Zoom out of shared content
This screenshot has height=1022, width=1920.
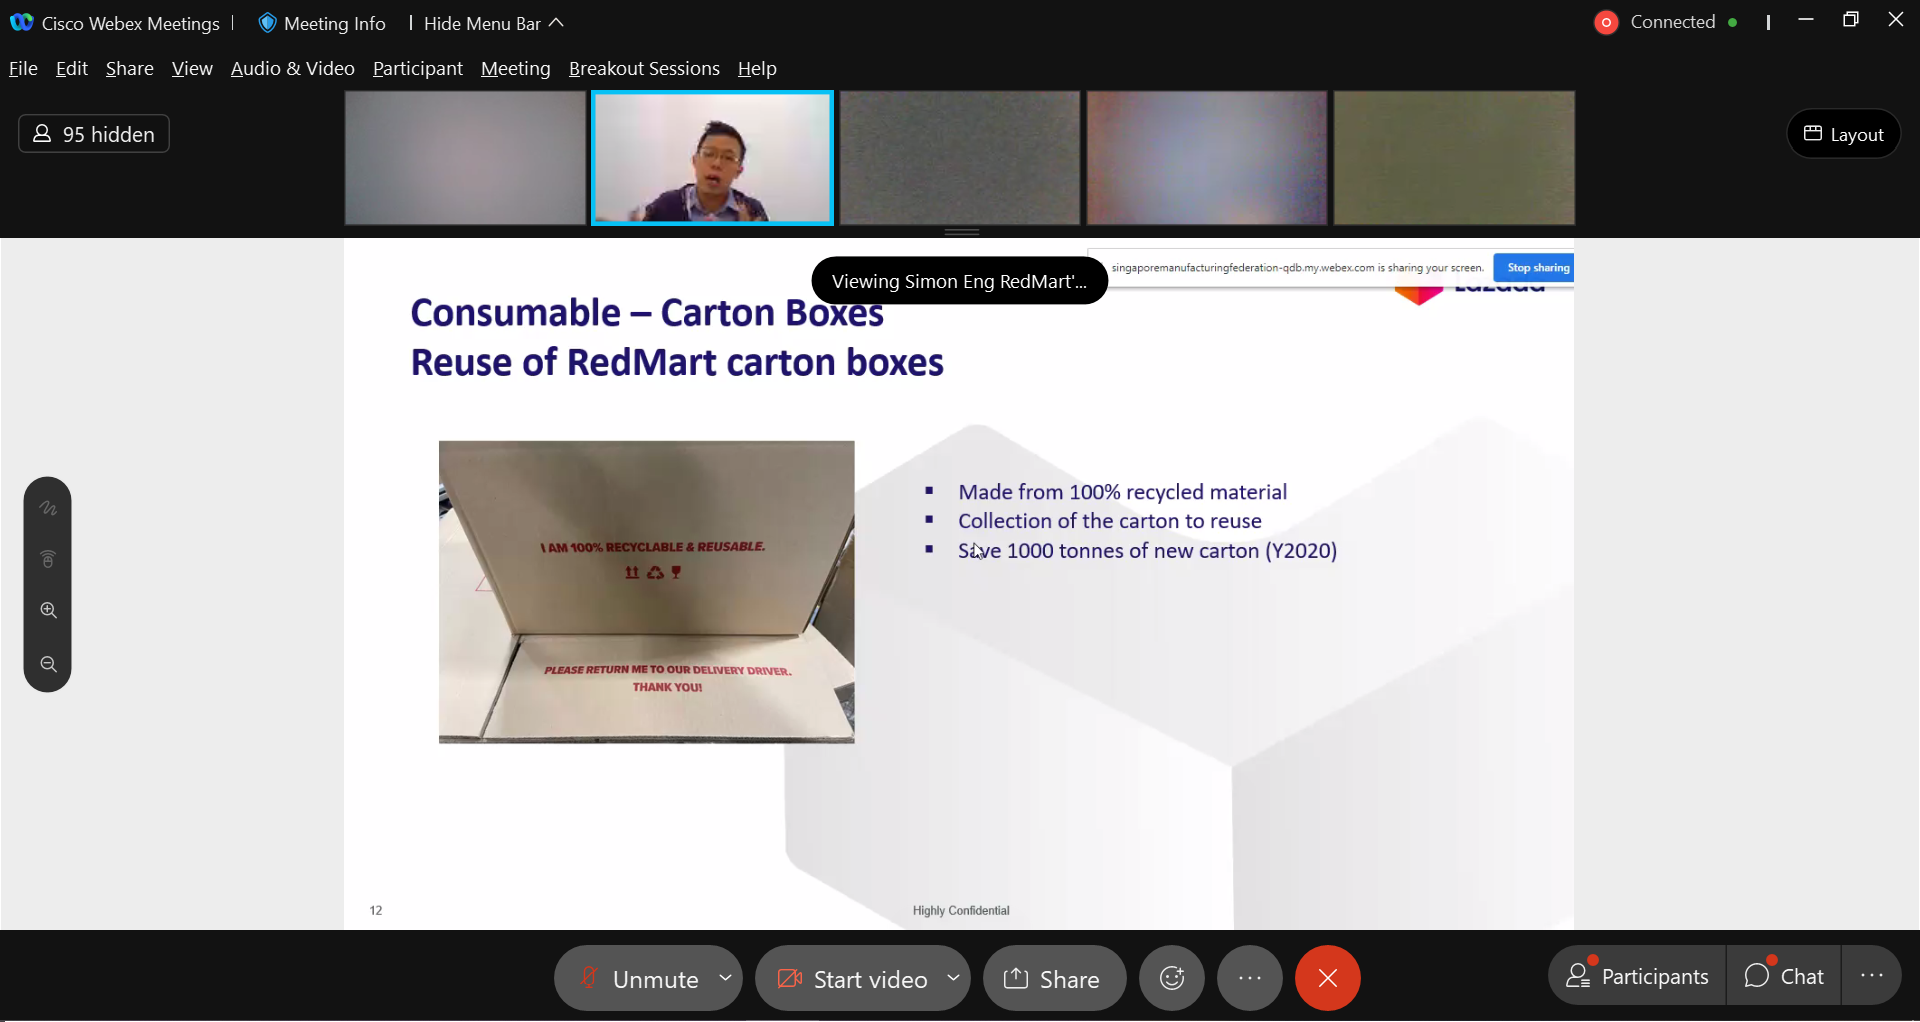point(48,664)
